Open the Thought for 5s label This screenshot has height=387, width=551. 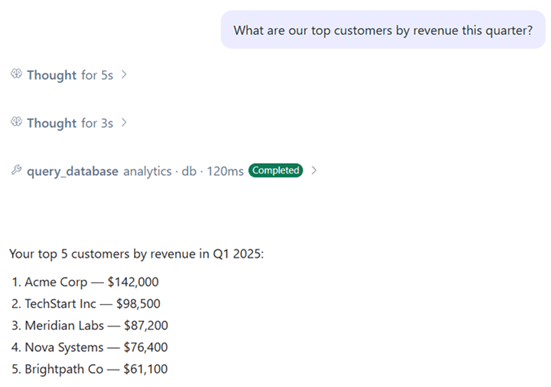click(x=70, y=75)
